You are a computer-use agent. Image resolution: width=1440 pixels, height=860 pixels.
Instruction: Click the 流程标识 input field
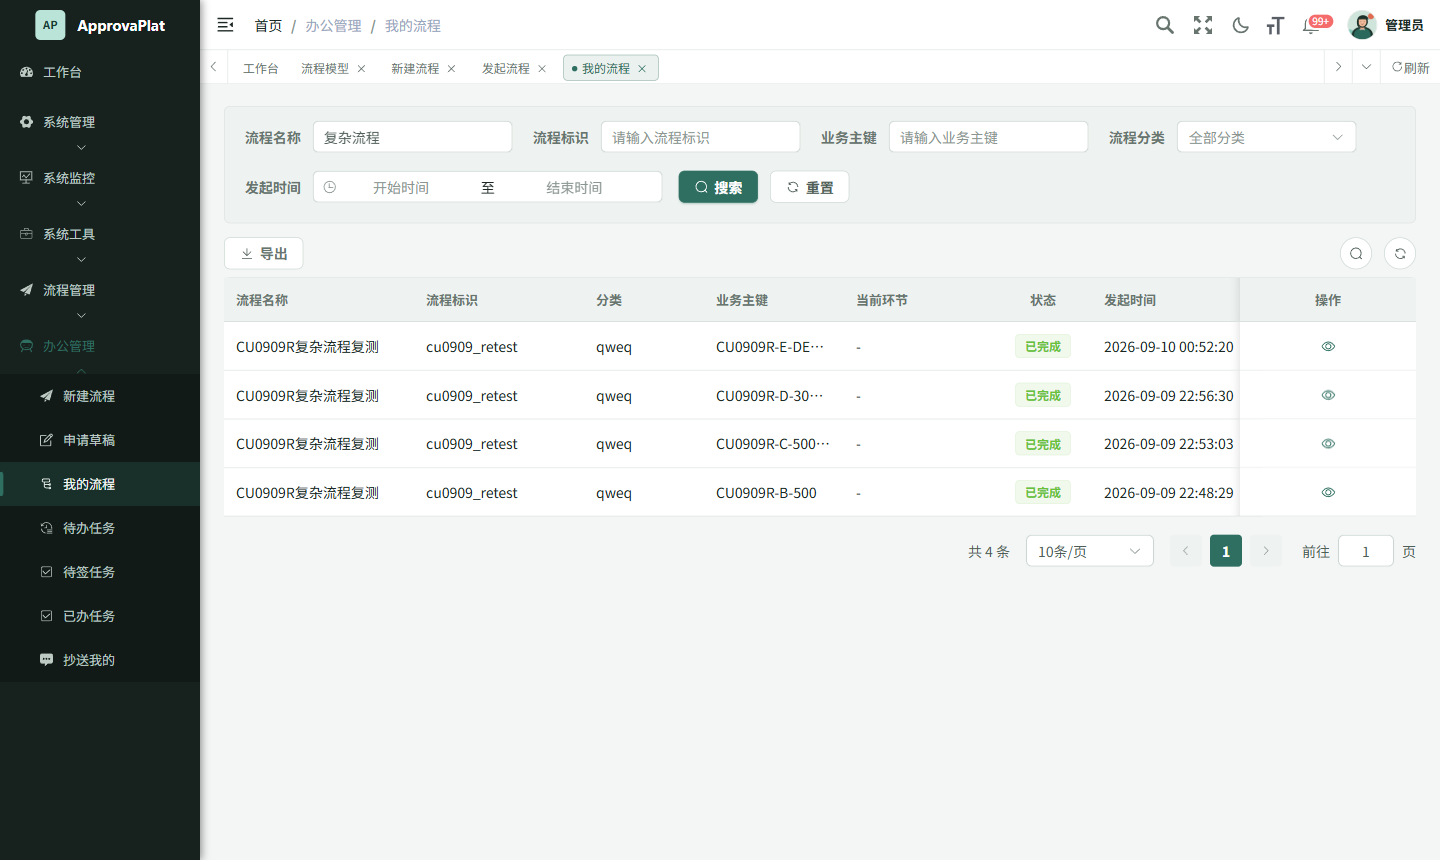(x=700, y=137)
